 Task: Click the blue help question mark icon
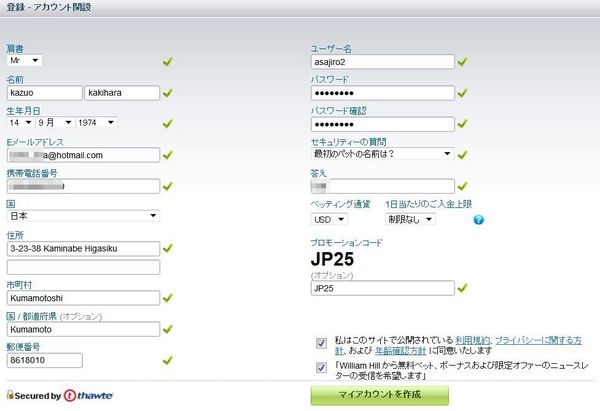(x=478, y=220)
